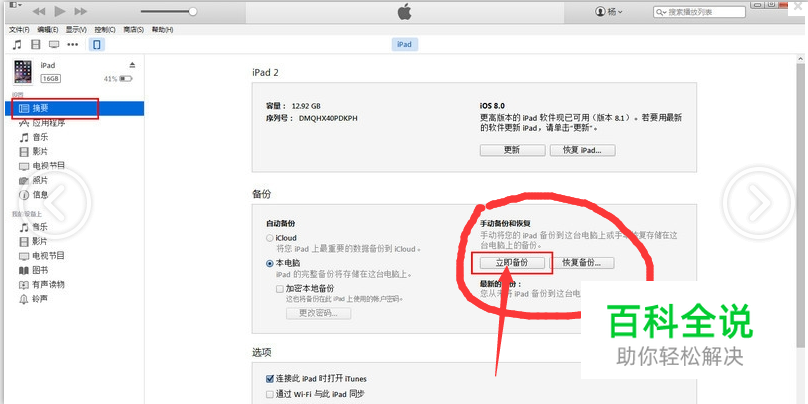Viewport: 808px width, 404px height.
Task: Click the iPad tab at top center
Action: tap(405, 44)
